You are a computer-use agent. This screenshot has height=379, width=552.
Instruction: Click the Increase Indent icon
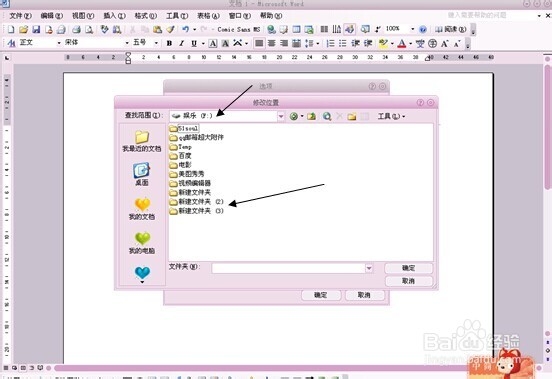pos(368,43)
